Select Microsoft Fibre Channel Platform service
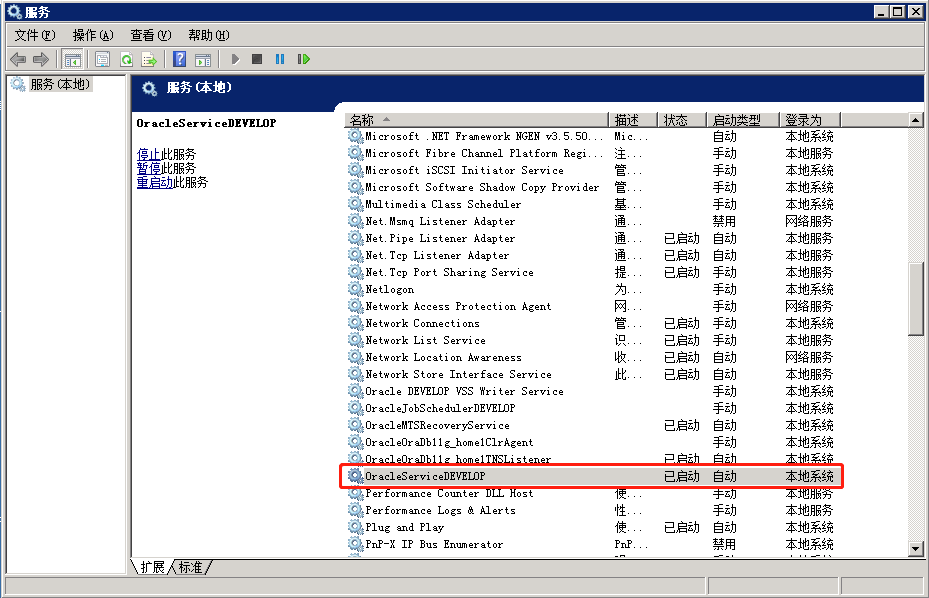This screenshot has width=929, height=598. [484, 154]
